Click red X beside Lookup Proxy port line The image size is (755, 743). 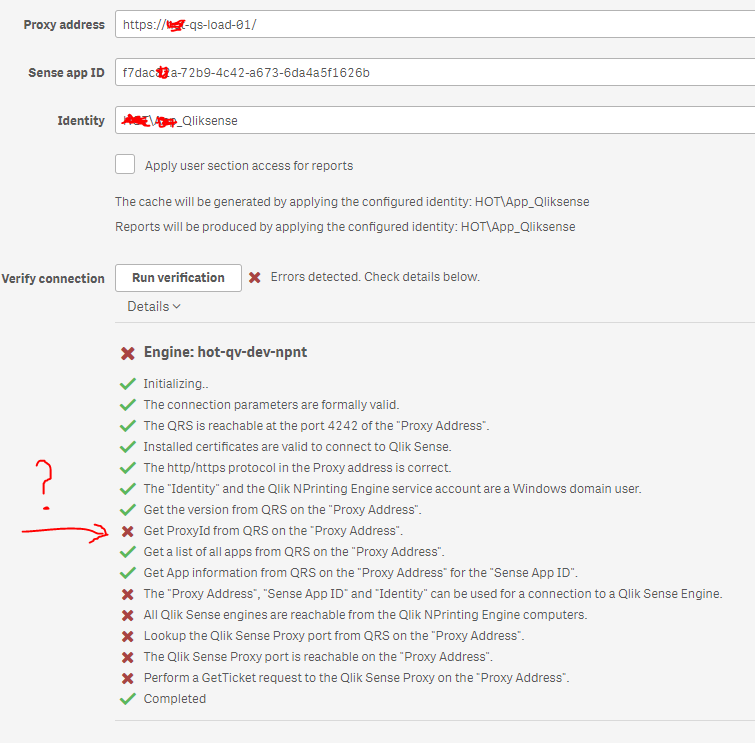tap(127, 636)
